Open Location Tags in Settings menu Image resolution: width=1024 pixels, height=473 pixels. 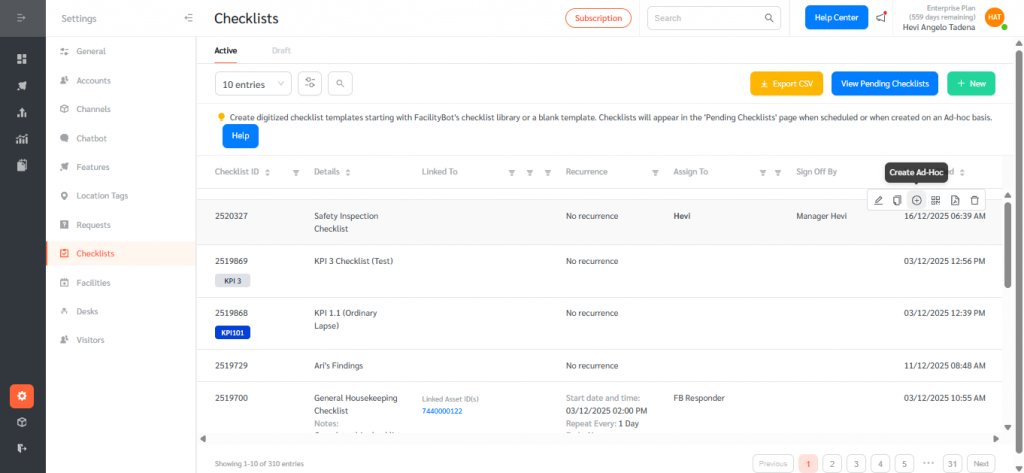(102, 196)
